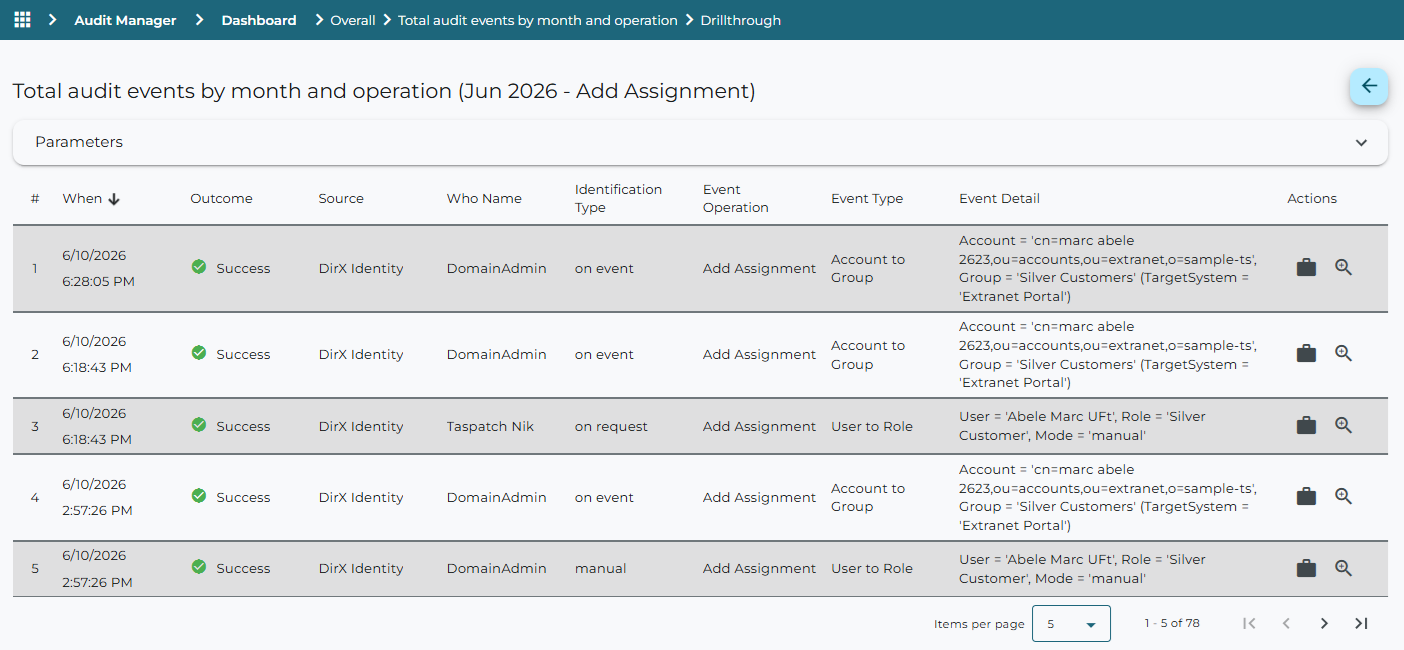This screenshot has height=650, width=1404.
Task: Click timestamp 6:28:05 PM in row 1
Action: tap(98, 281)
